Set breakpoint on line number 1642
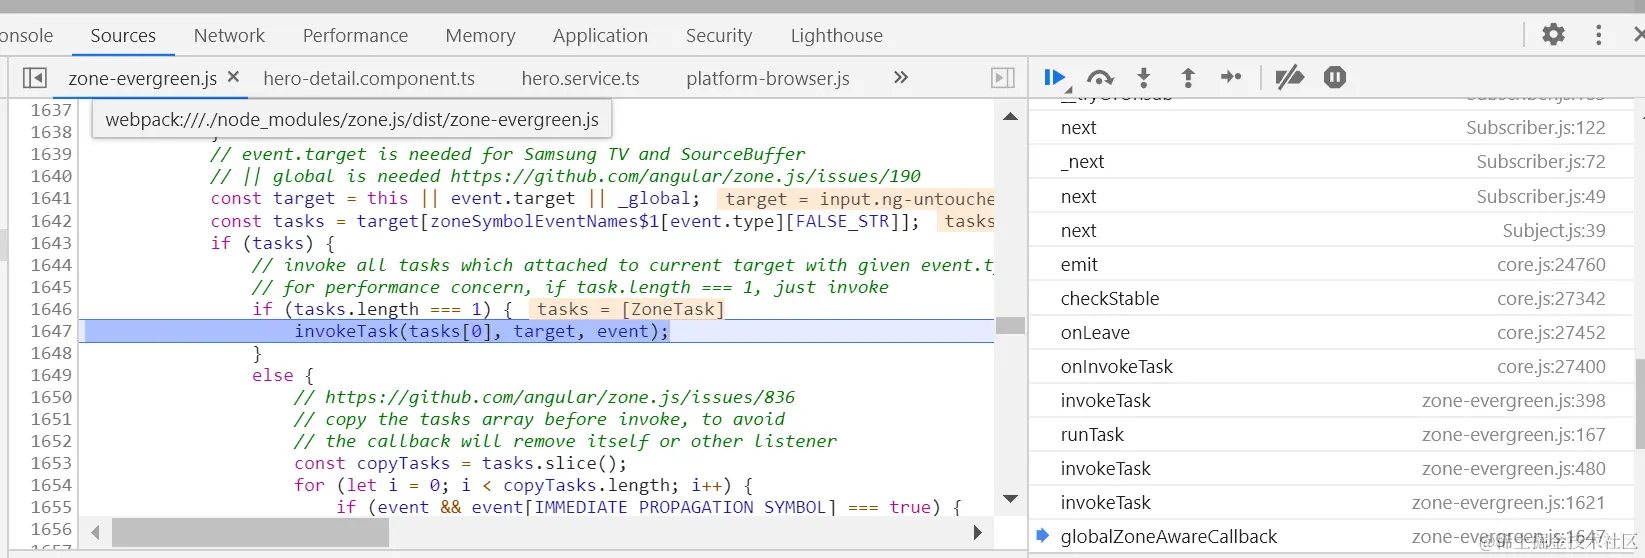 pos(51,221)
